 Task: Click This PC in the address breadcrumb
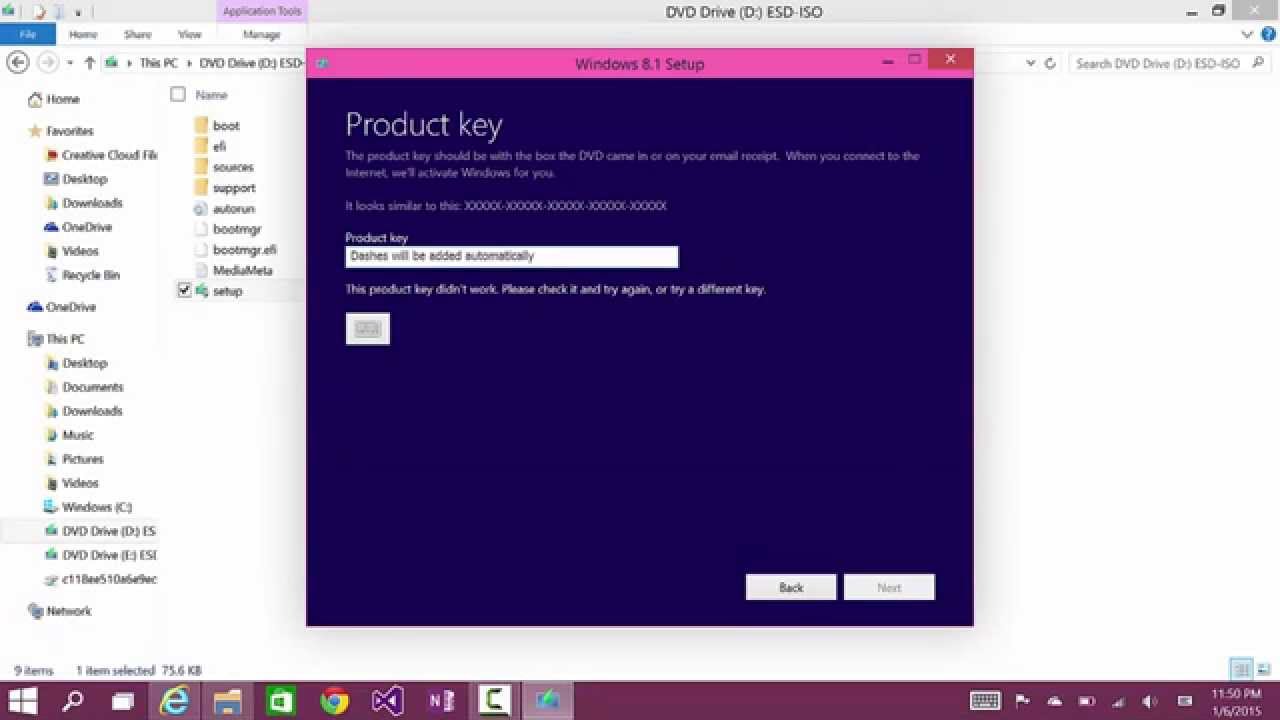click(x=158, y=63)
